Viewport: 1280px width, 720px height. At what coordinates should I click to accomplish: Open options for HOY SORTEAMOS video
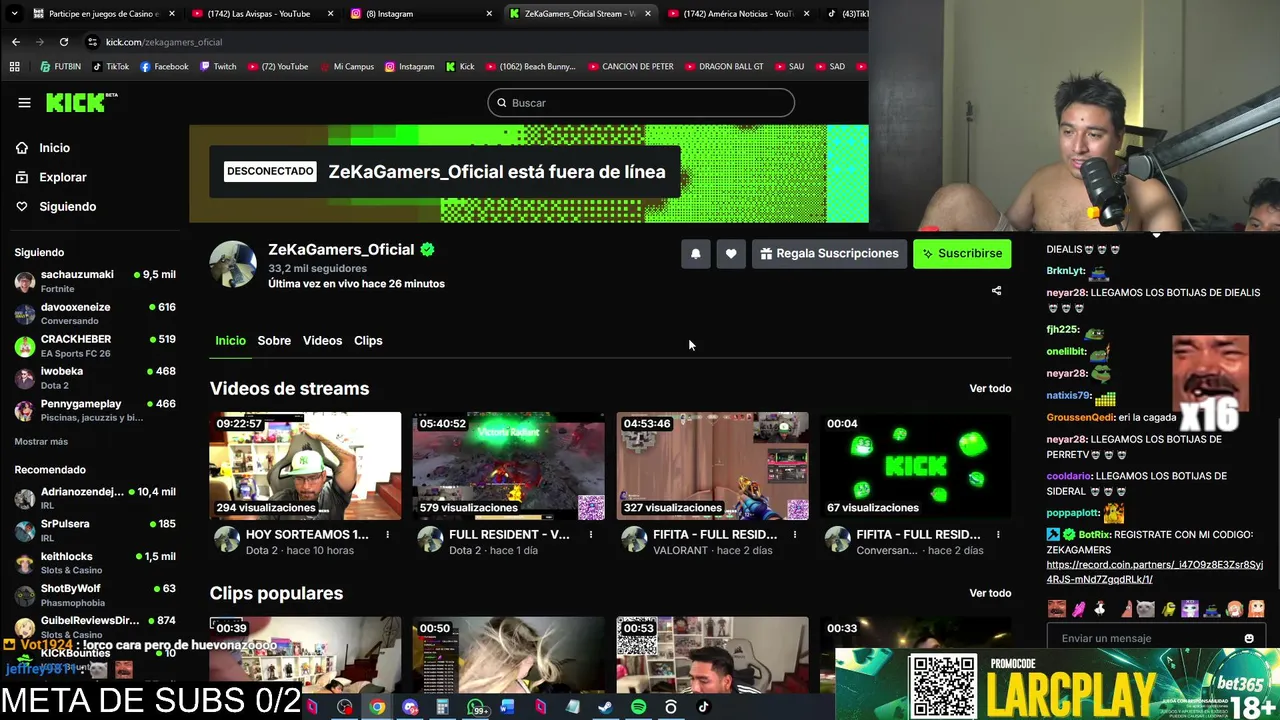(x=388, y=535)
